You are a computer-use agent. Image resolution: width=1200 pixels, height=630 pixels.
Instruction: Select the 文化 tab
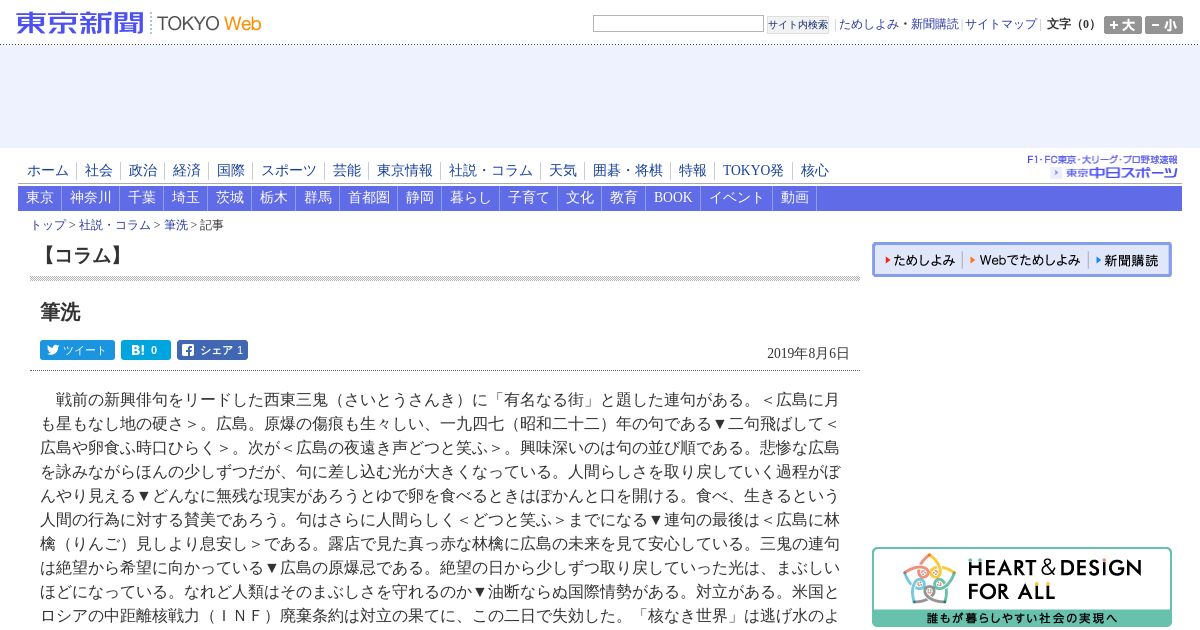coord(580,198)
